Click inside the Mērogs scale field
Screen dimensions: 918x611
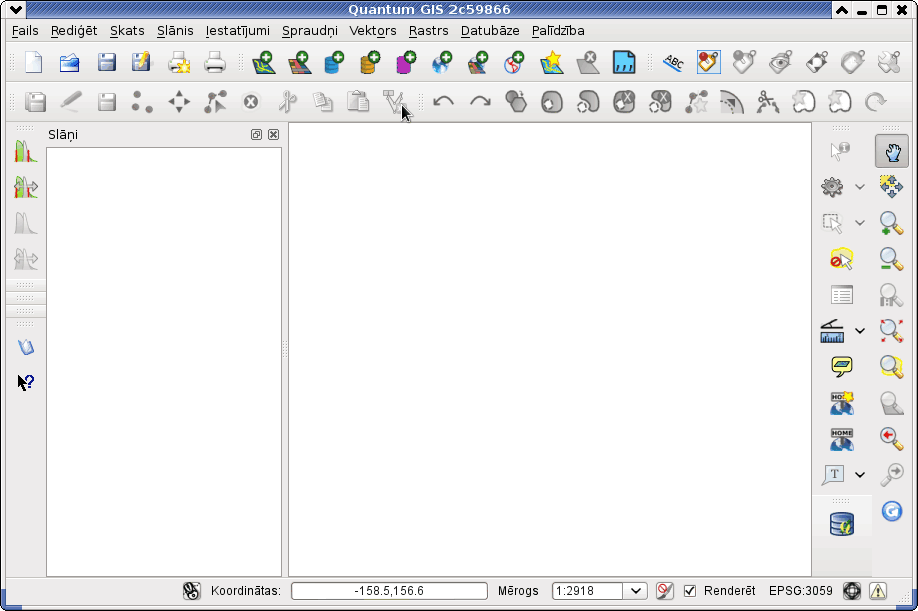coord(587,591)
